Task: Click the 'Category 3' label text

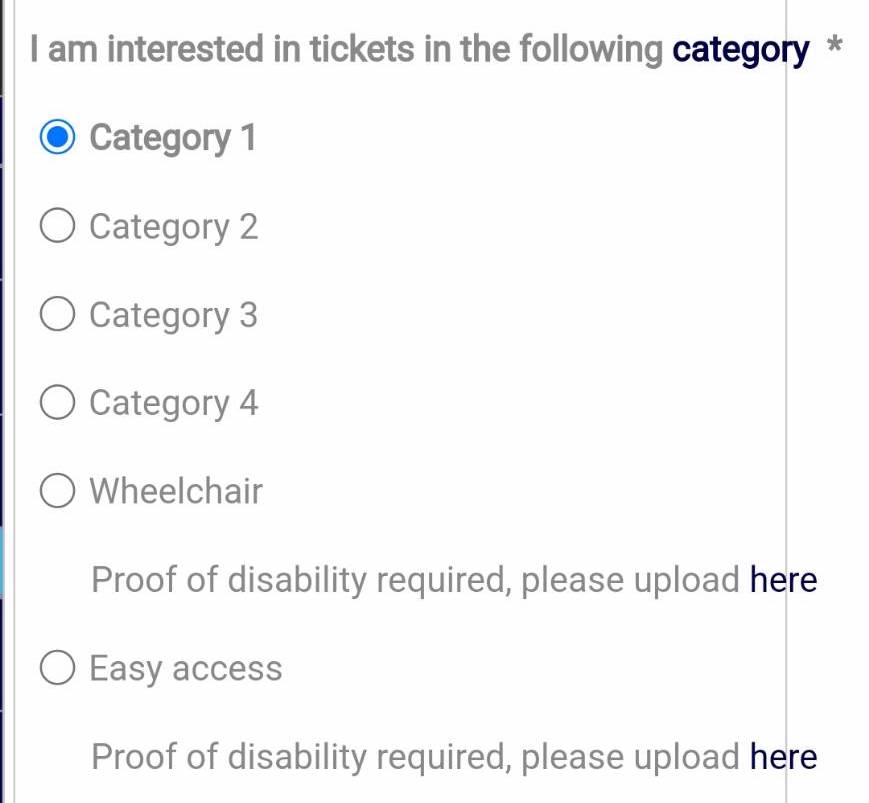Action: click(173, 315)
